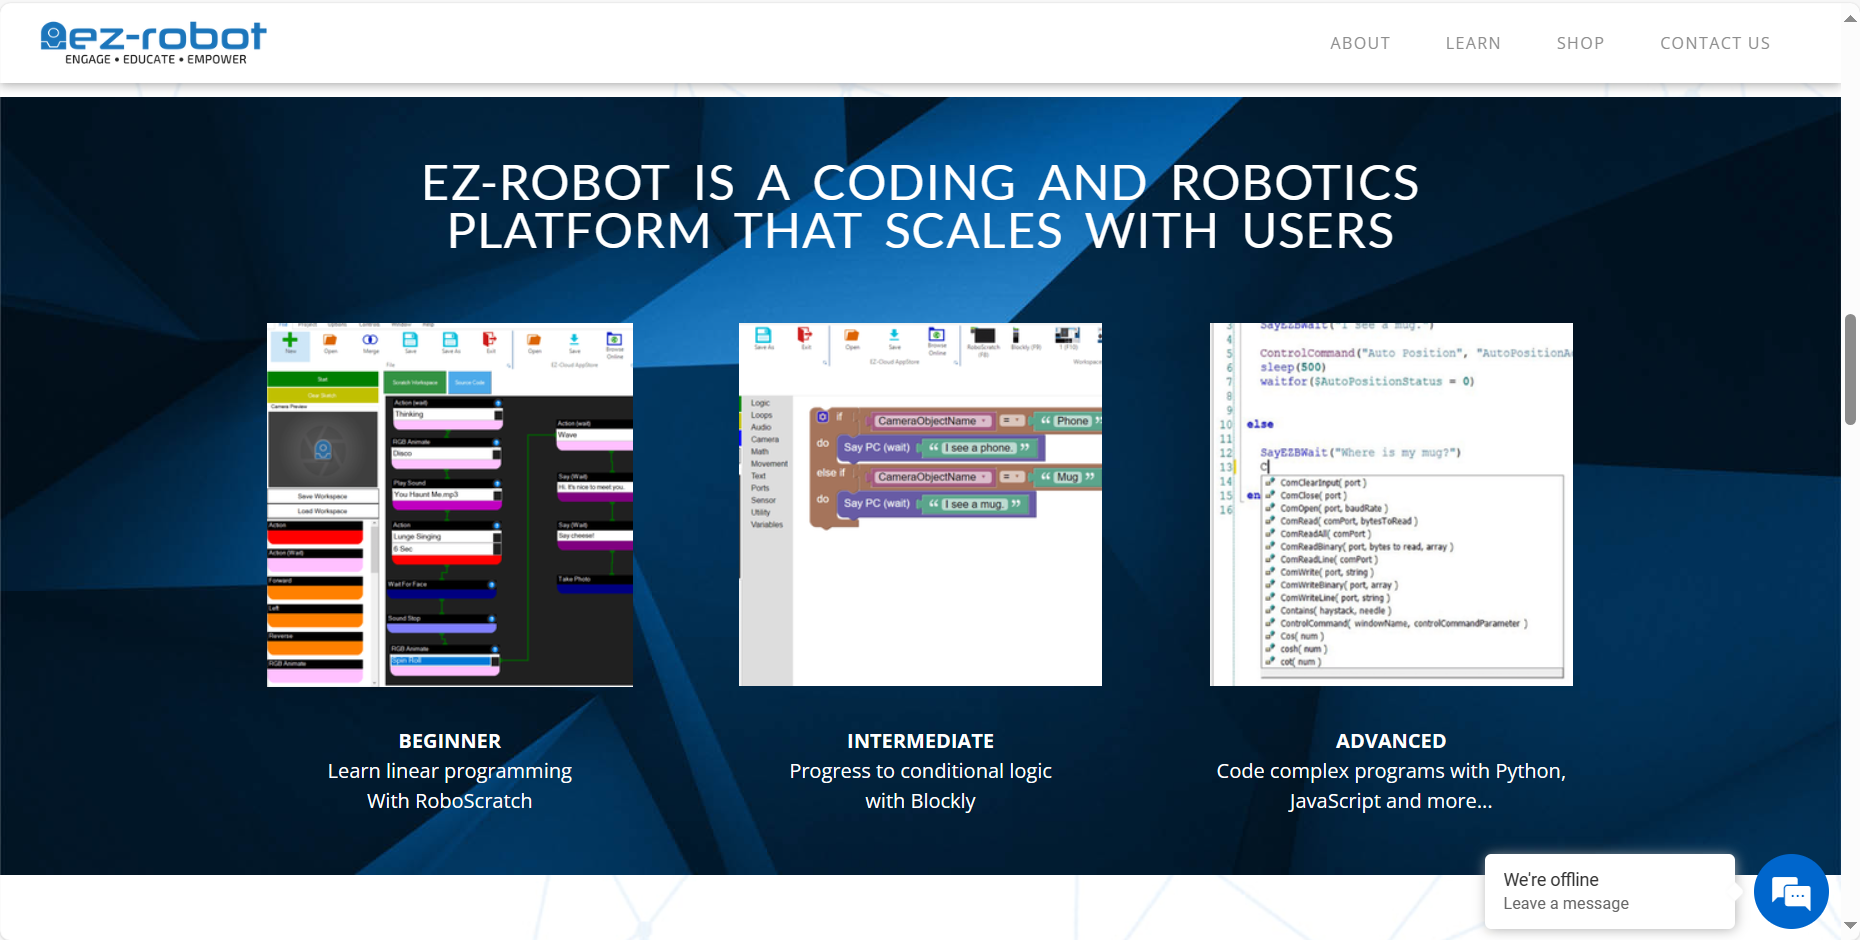Screen dimensions: 1860x940
Task: Click Leave a message in the chat box
Action: pos(1565,903)
